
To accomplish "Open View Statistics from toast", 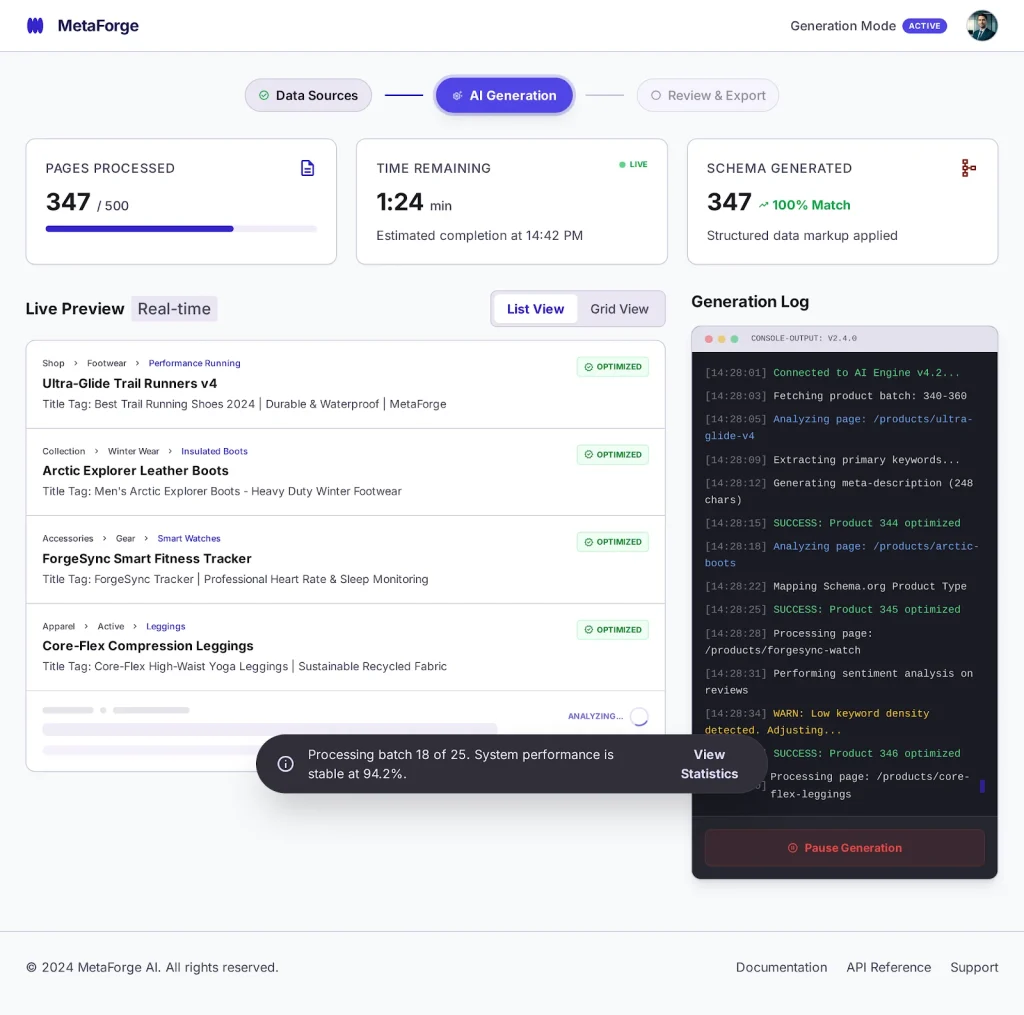I will click(709, 764).
